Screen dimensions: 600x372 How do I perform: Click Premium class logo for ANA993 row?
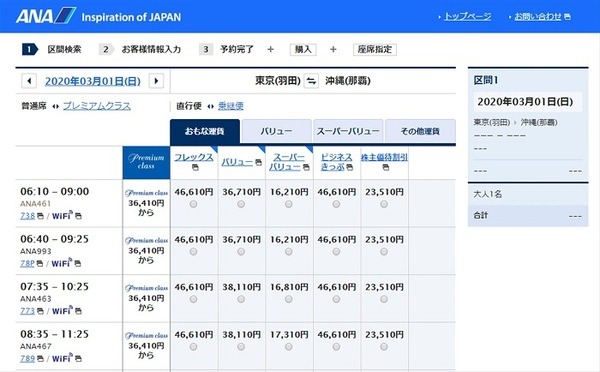146,240
